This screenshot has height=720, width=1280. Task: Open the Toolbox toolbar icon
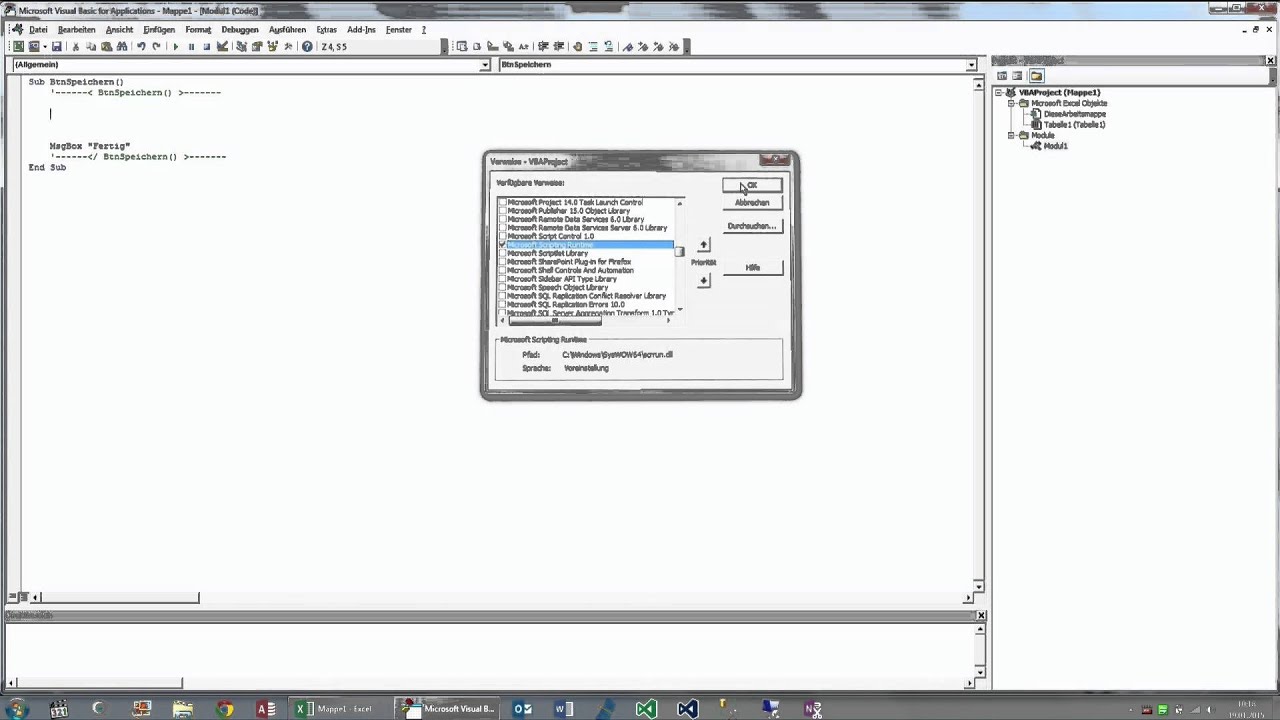click(x=286, y=46)
